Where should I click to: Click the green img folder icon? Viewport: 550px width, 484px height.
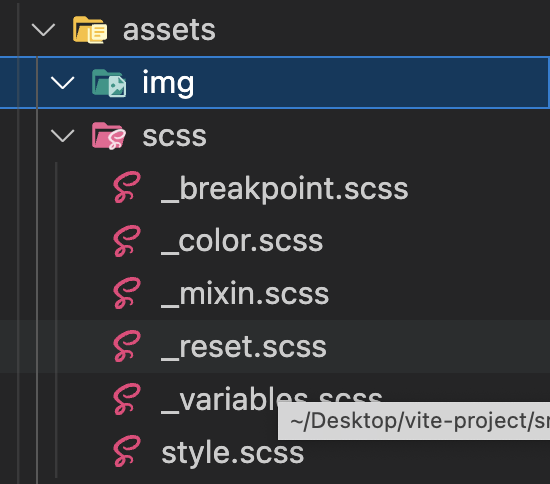109,83
